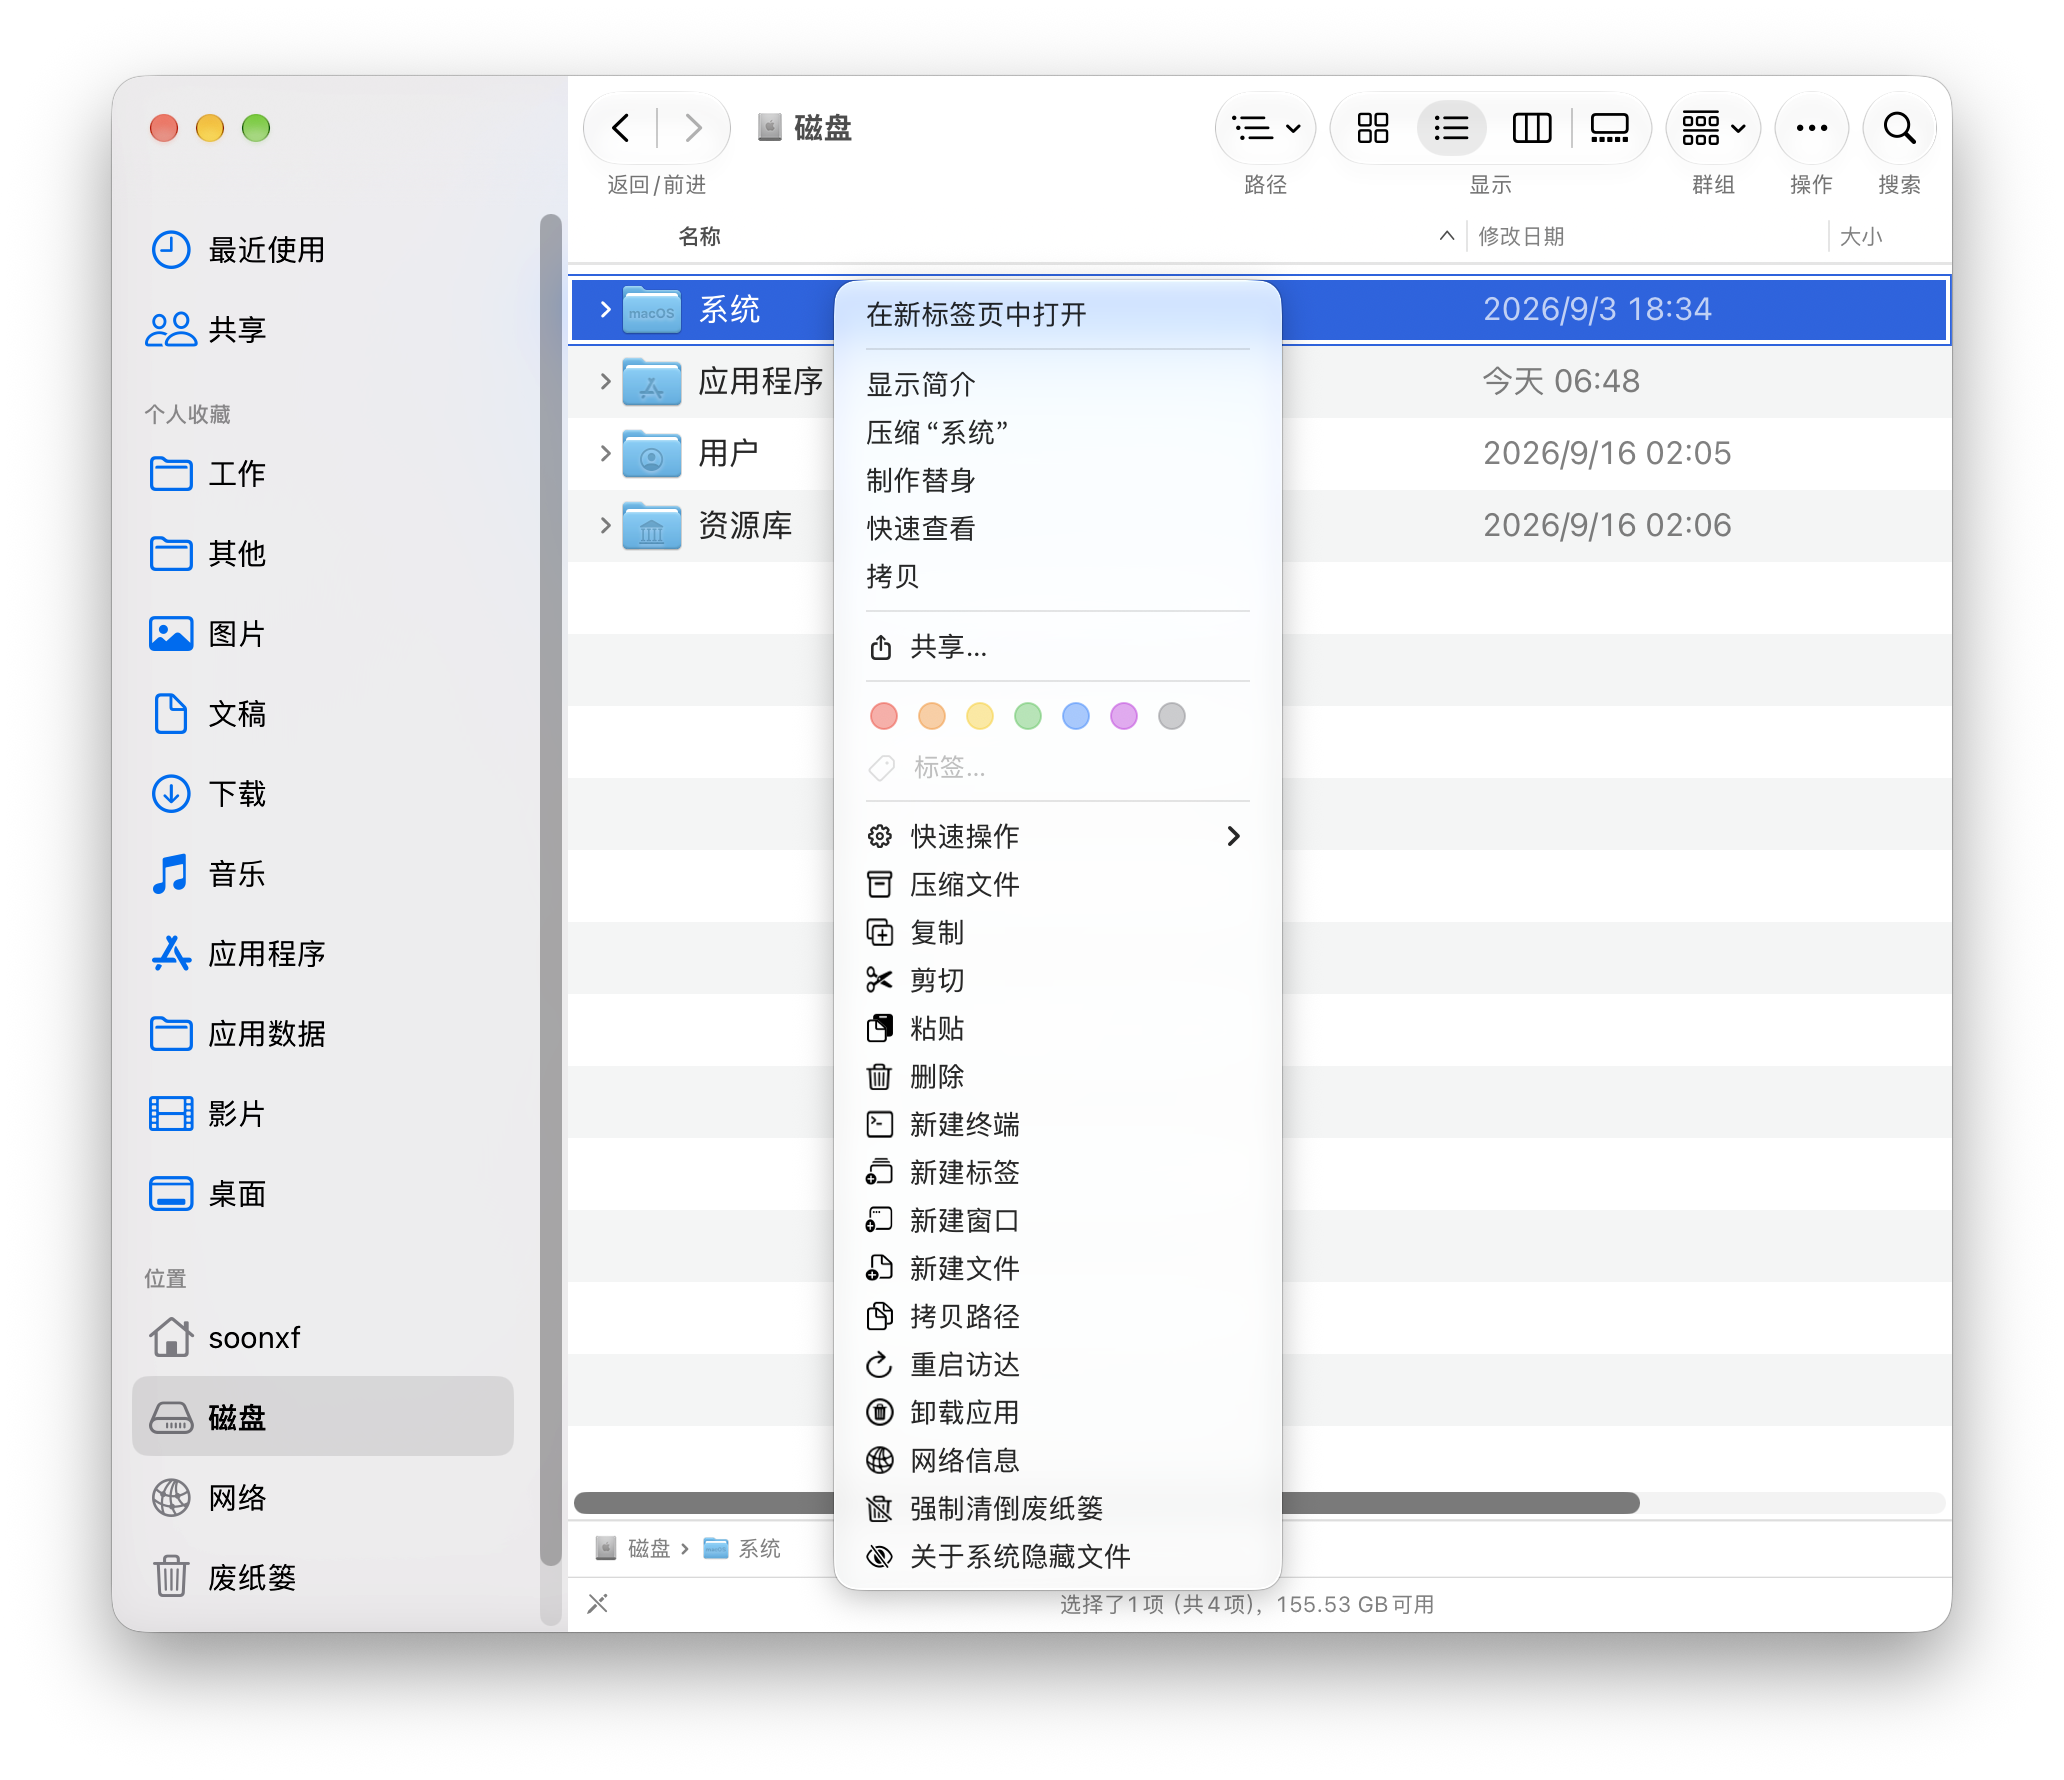The height and width of the screenshot is (1780, 2064).
Task: Expand the 资源库 folder row
Action: tap(605, 526)
